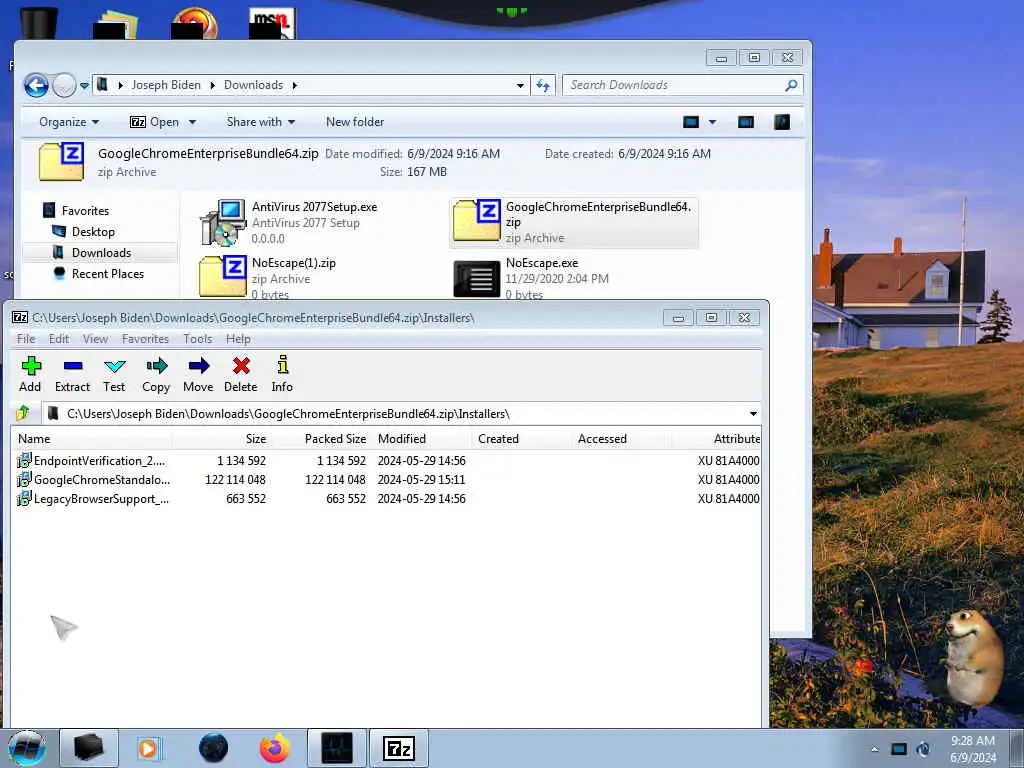Sort by the Created column header

521,439
